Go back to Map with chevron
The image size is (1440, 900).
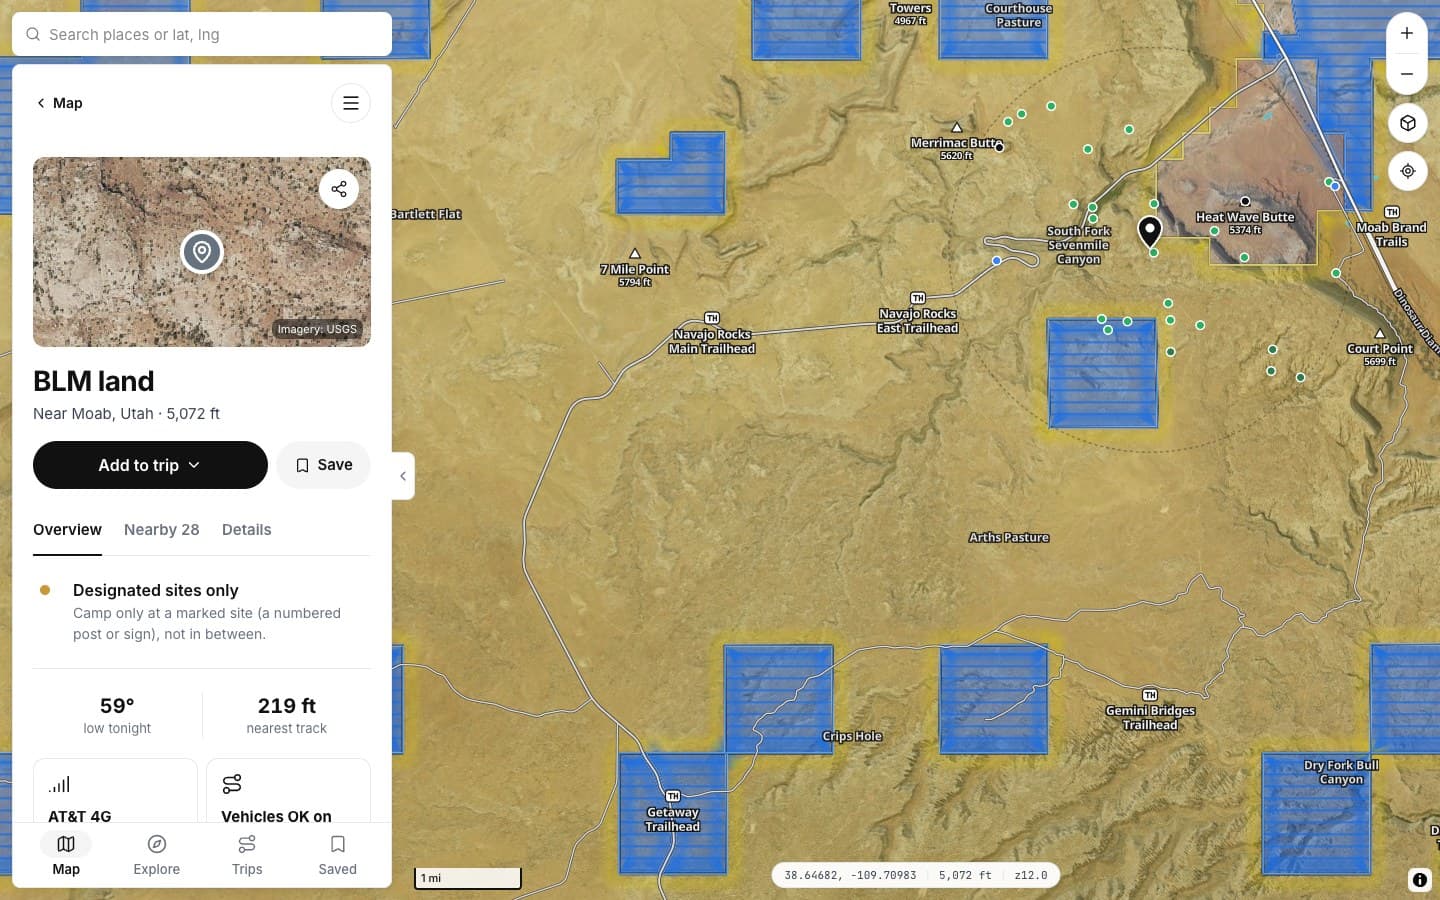59,103
